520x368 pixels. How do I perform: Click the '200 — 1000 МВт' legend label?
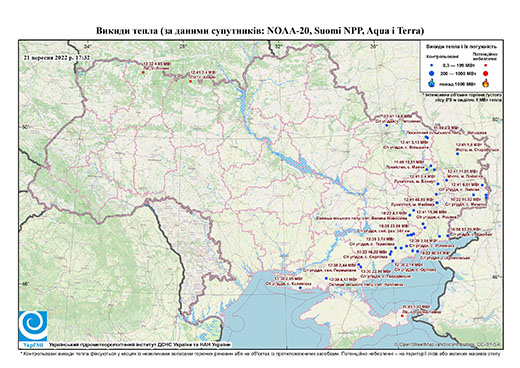[x=458, y=73]
